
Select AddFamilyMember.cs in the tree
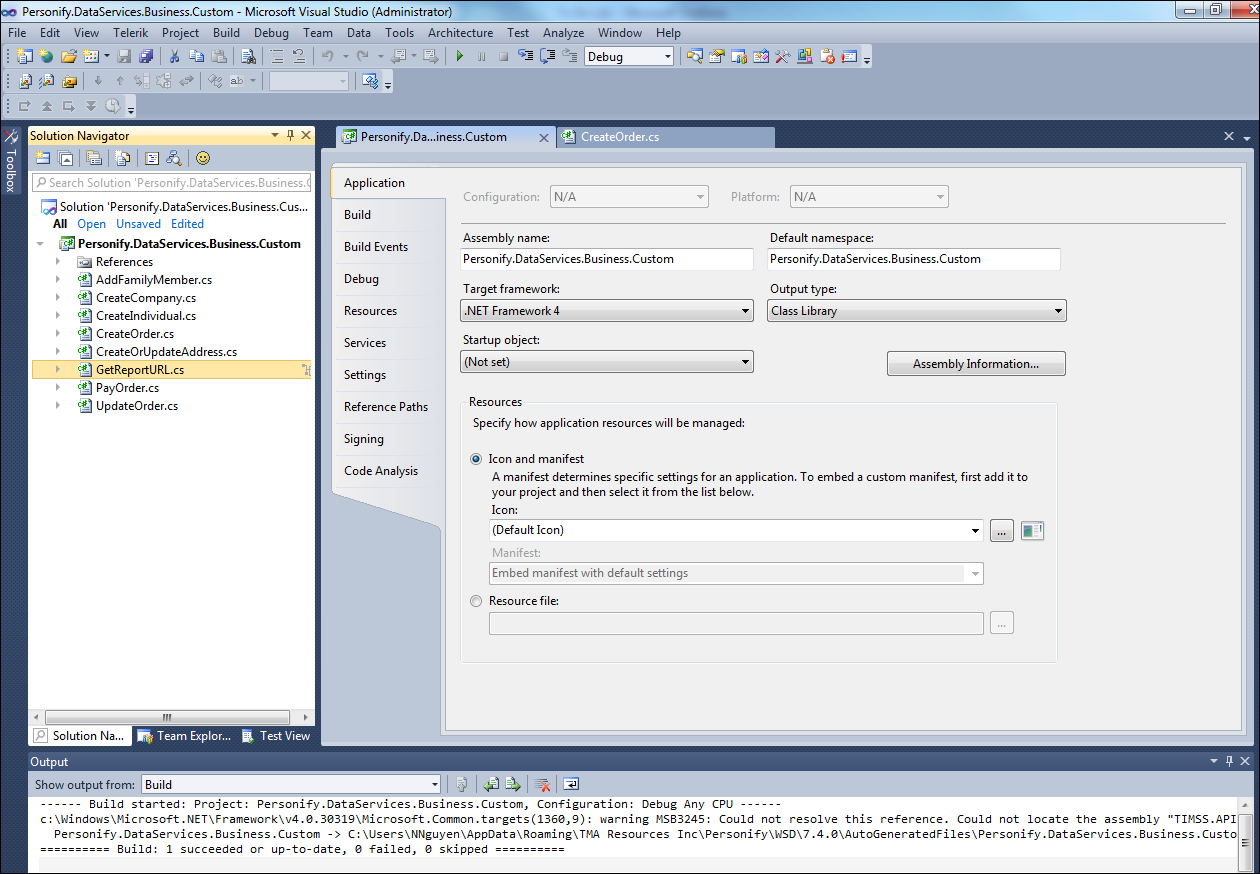[x=154, y=280]
